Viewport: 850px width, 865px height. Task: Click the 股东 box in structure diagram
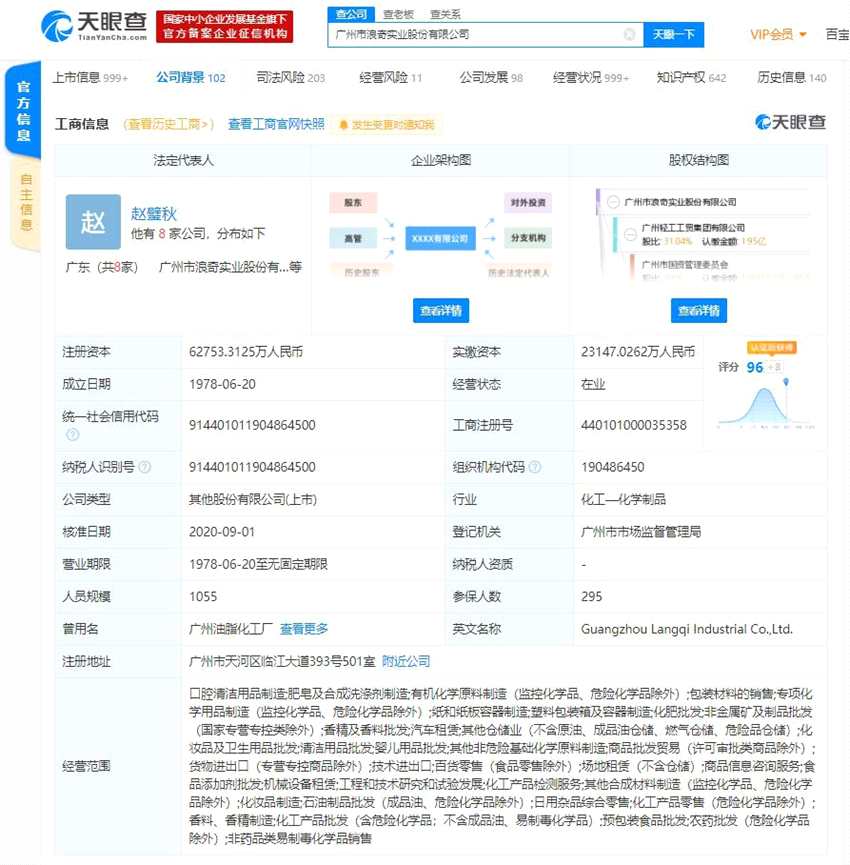coord(353,202)
